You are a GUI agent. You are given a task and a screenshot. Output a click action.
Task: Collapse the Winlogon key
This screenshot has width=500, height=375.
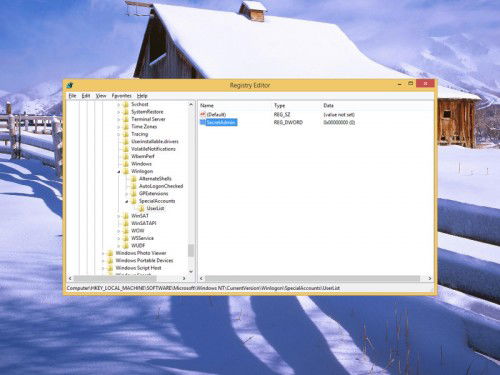(119, 172)
